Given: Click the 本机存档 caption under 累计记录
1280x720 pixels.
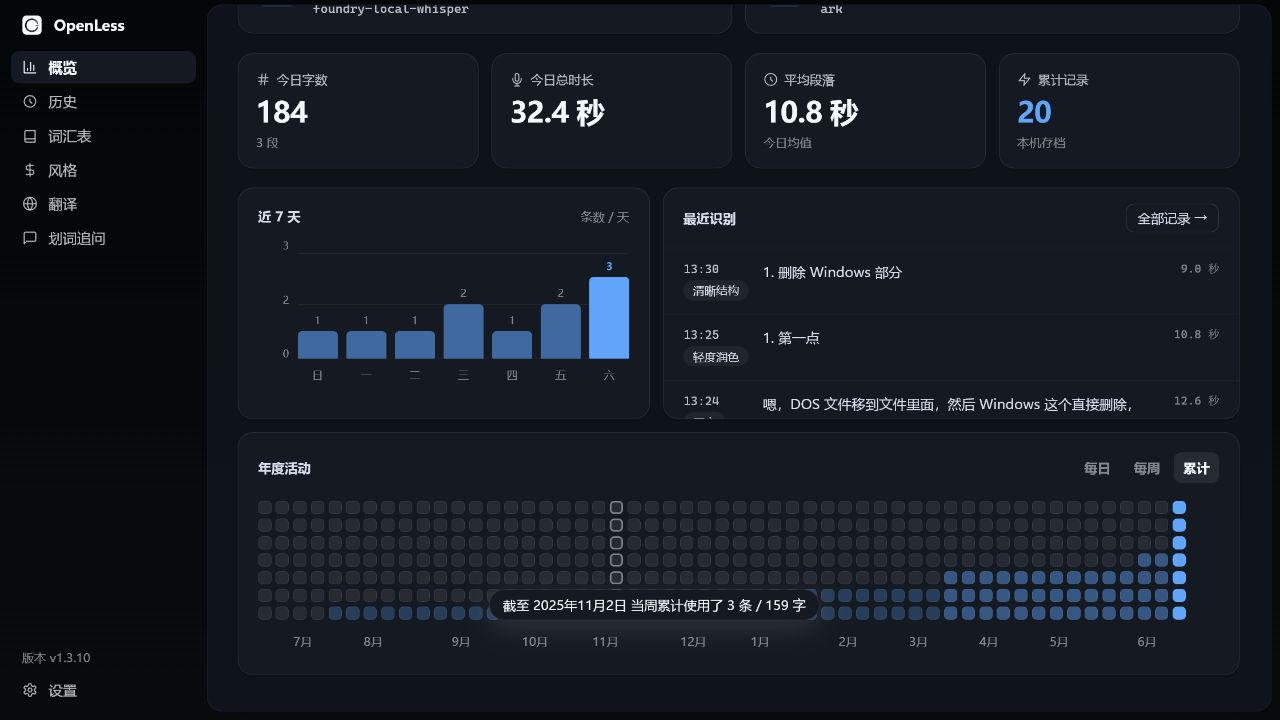Looking at the screenshot, I should [x=1041, y=143].
